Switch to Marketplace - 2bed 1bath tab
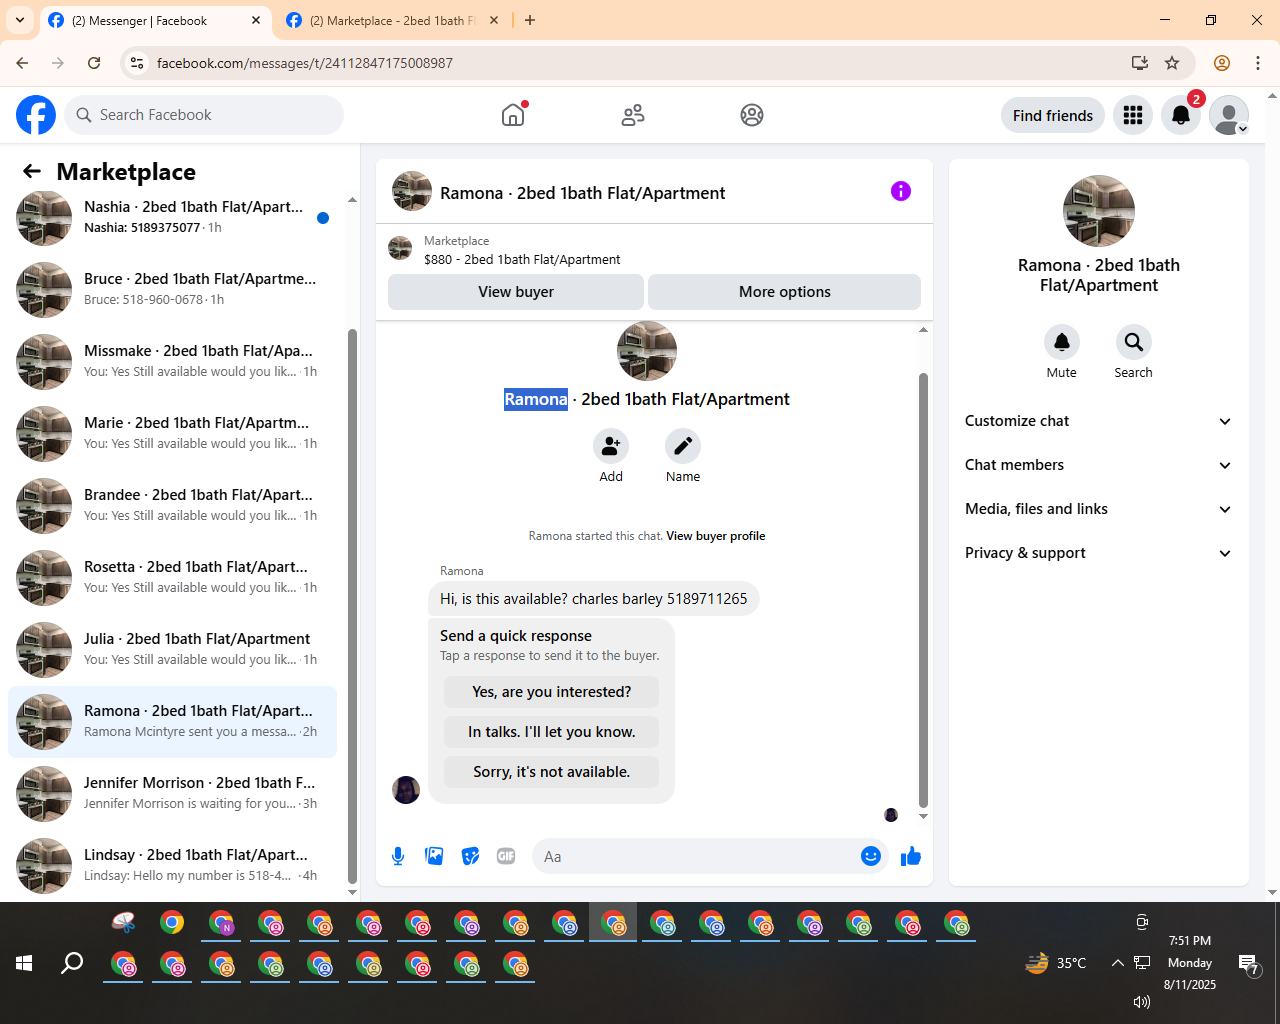 393,20
